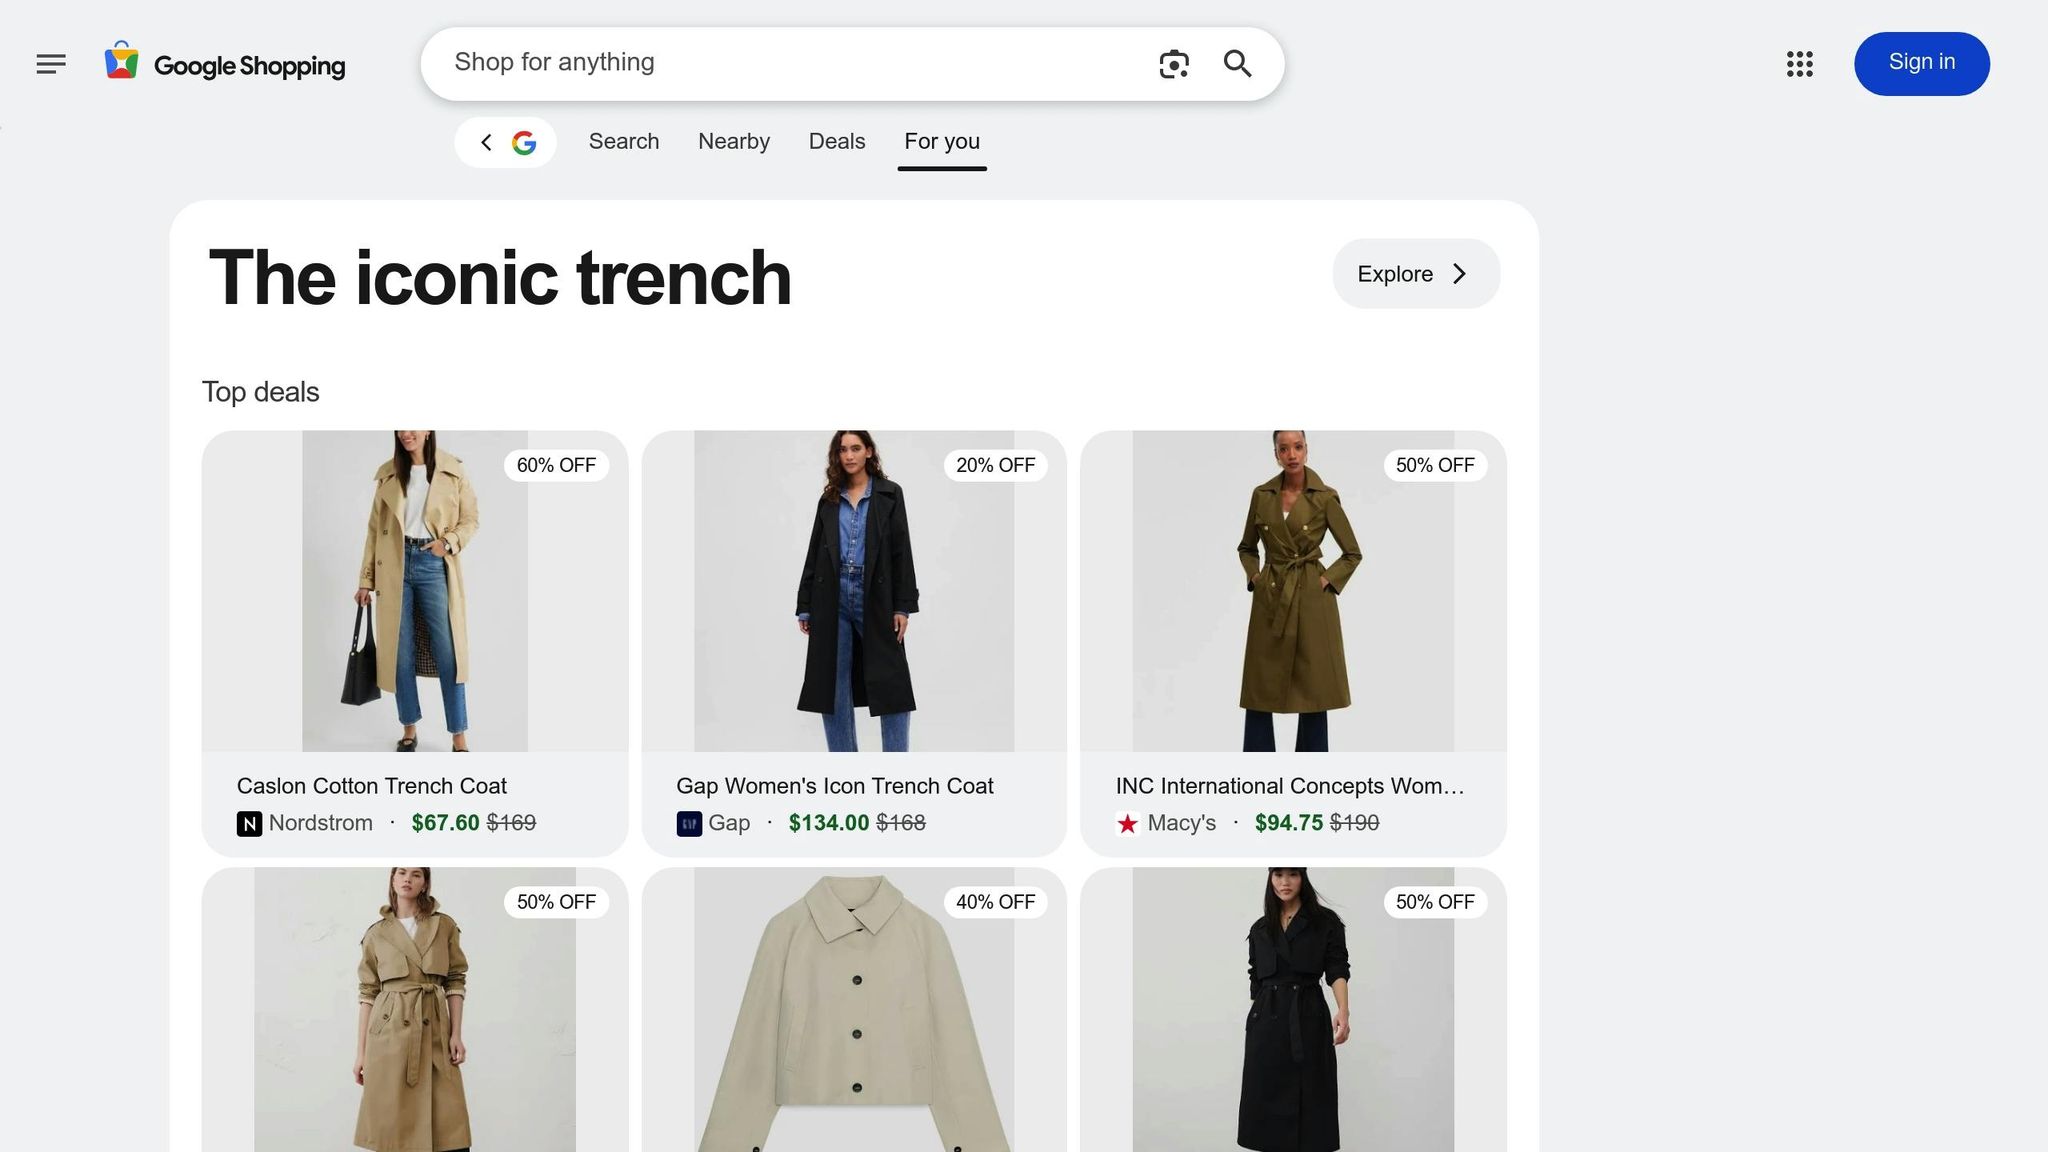Open the Google apps grid

click(x=1800, y=64)
